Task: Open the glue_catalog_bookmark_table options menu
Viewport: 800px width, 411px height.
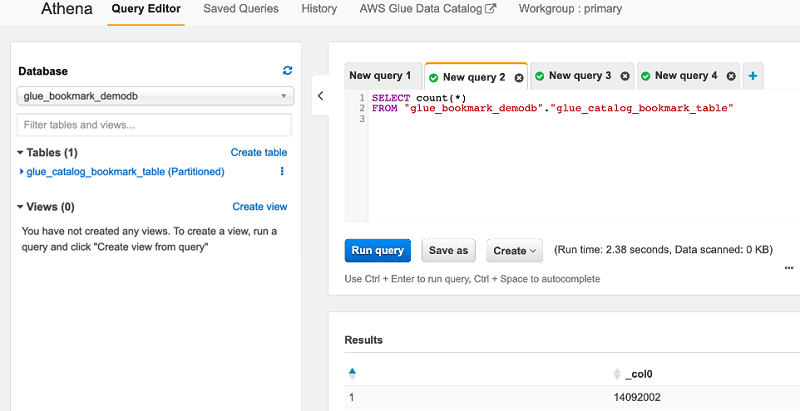Action: point(282,172)
